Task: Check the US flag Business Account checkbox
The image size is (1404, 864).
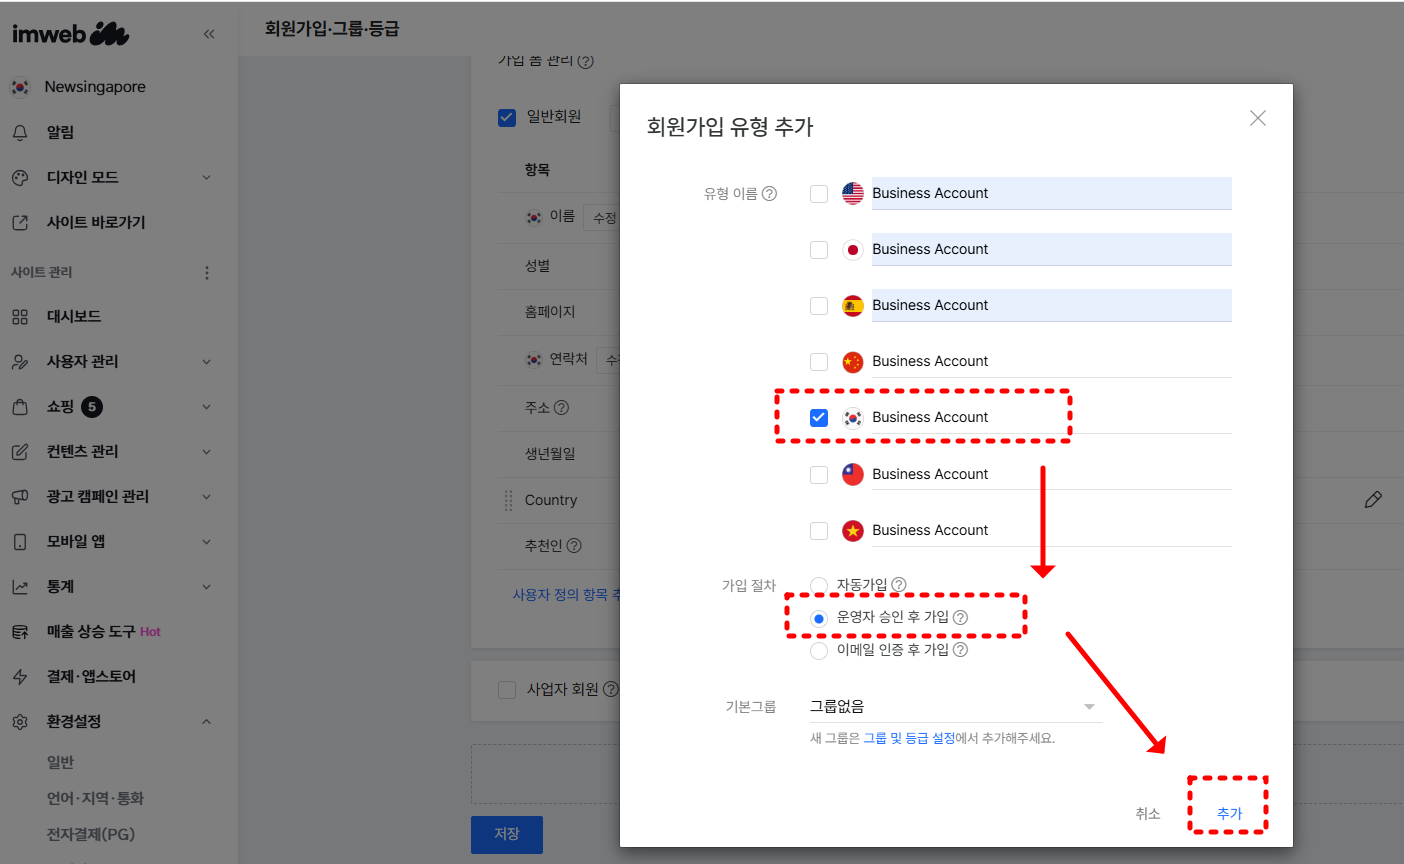Action: coord(819,193)
